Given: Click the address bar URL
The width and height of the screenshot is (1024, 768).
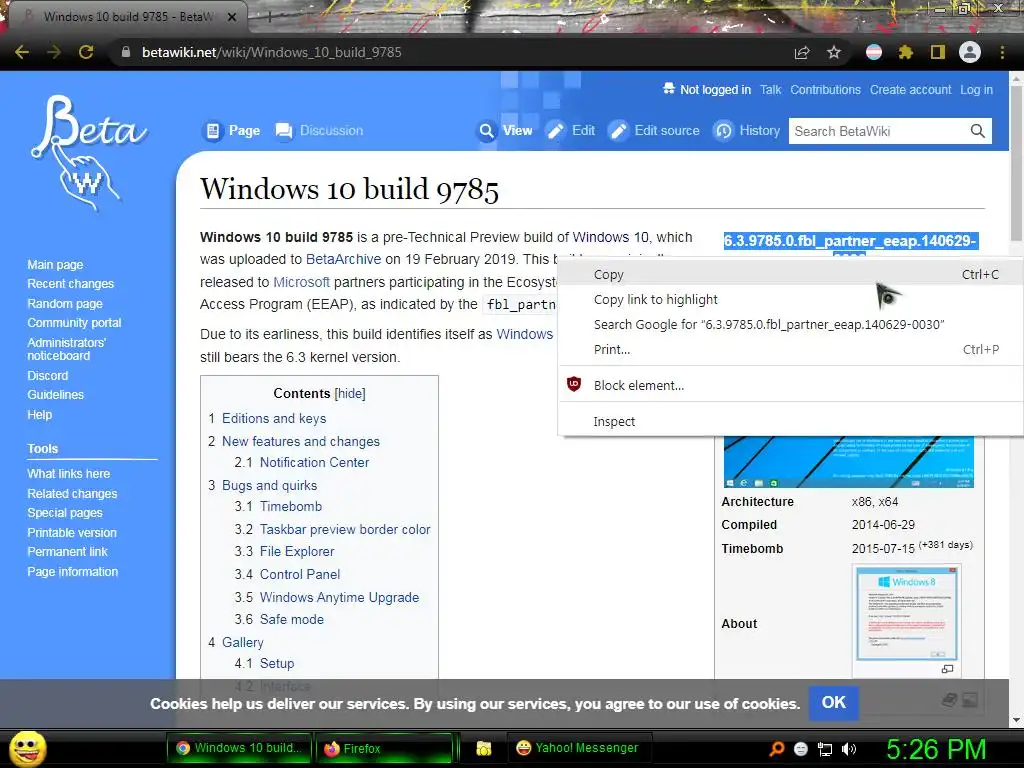Looking at the screenshot, I should point(272,52).
